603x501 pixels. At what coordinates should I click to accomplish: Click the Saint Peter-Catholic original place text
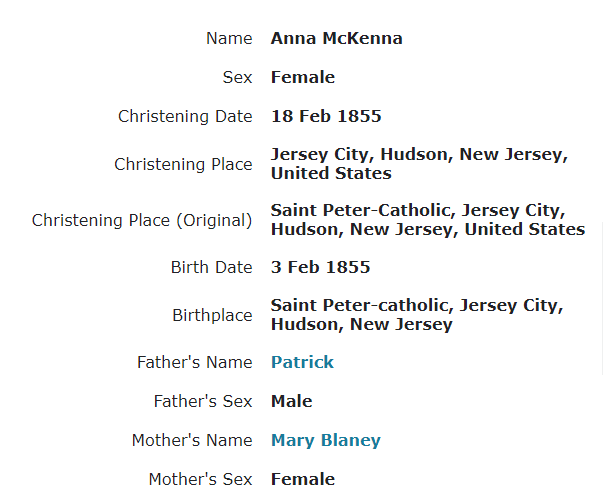point(426,220)
